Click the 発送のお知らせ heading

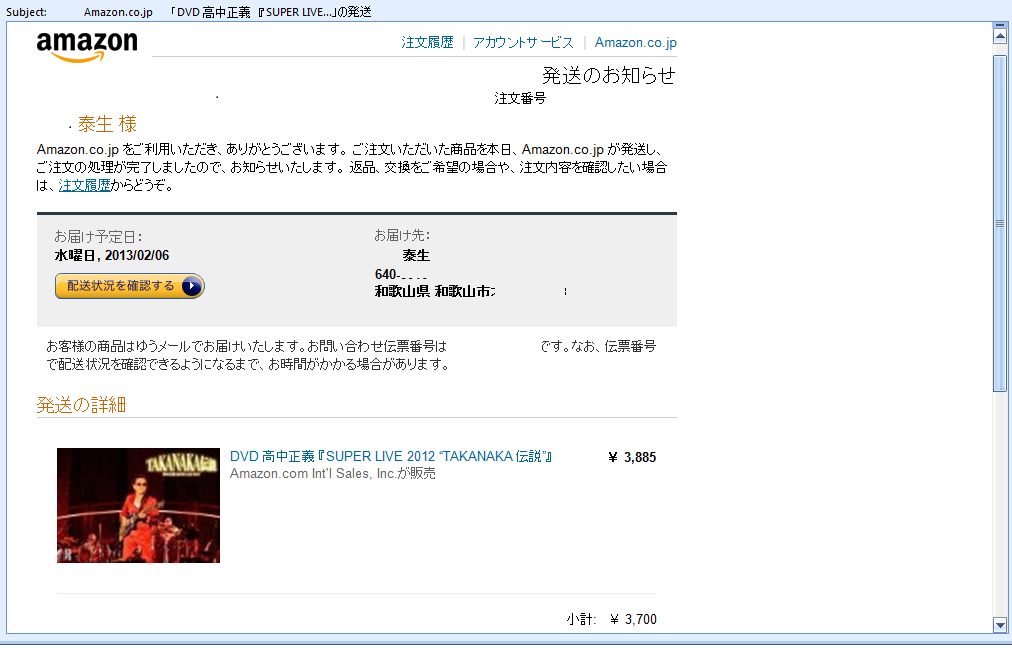click(609, 76)
